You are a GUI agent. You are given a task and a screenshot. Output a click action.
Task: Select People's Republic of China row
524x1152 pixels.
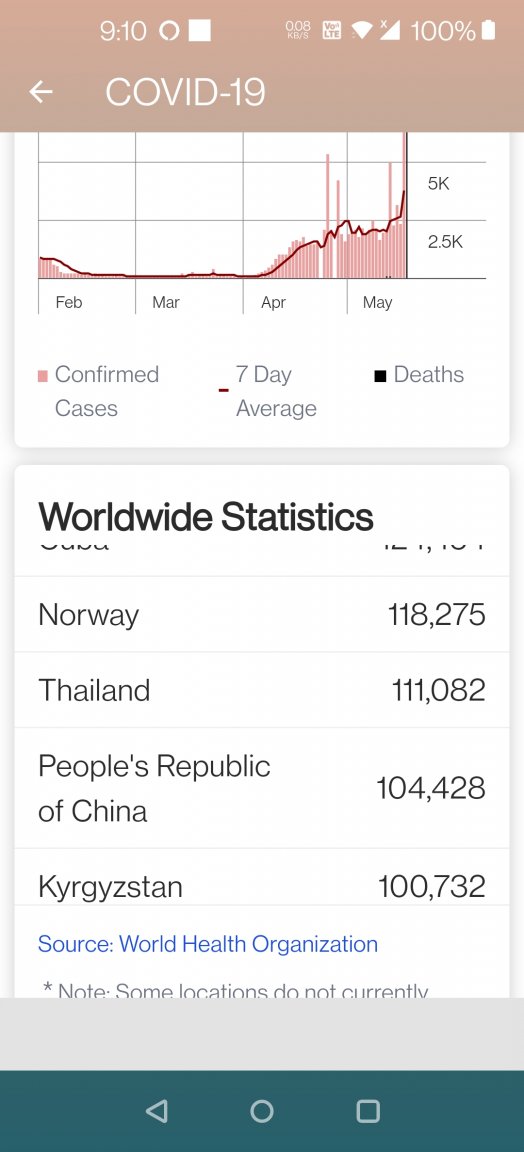(262, 788)
